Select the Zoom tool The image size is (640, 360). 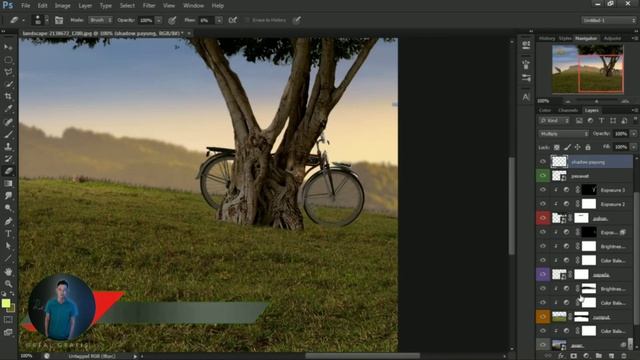click(x=8, y=284)
